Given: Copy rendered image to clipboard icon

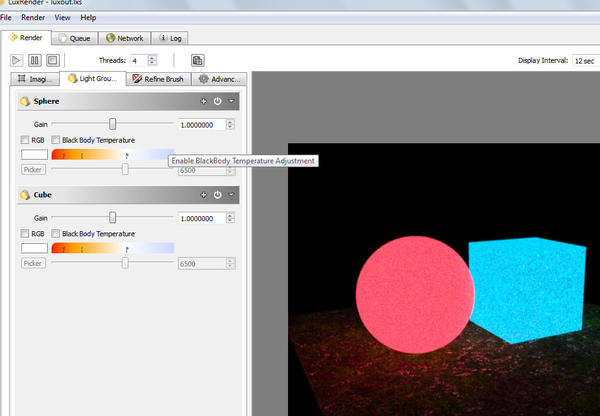Looking at the screenshot, I should pos(197,60).
